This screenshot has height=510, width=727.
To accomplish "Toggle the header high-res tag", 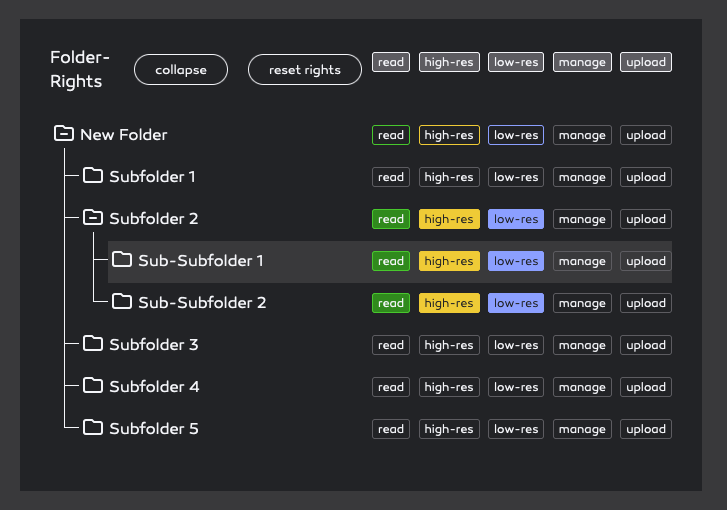I will tap(449, 62).
